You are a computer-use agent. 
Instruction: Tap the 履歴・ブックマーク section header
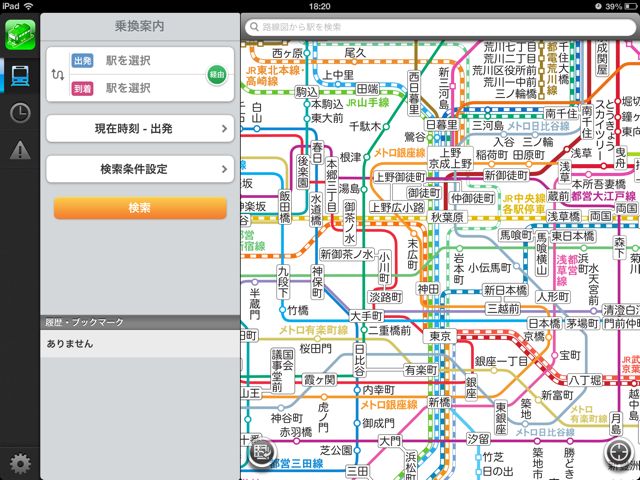point(140,322)
